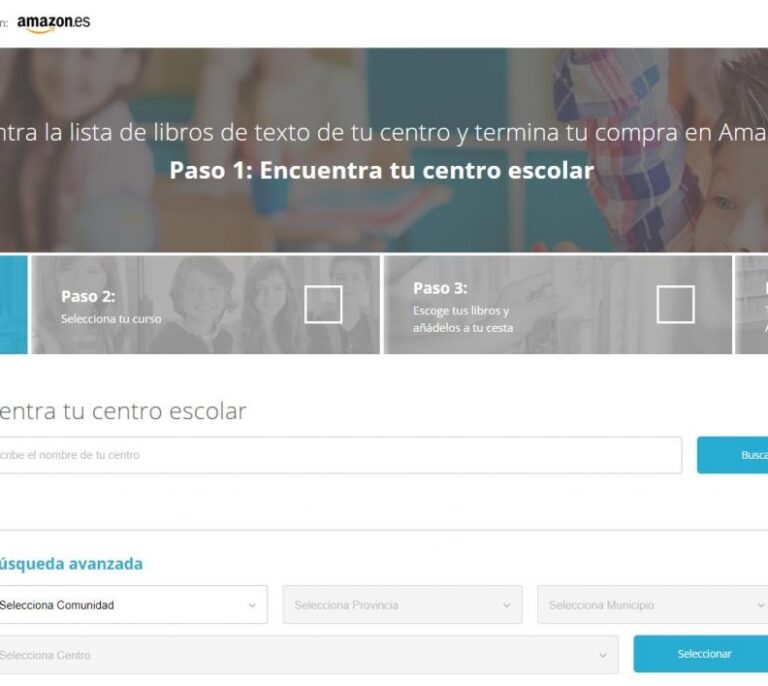Click the Provincia dropdown chevron arrow

click(506, 605)
